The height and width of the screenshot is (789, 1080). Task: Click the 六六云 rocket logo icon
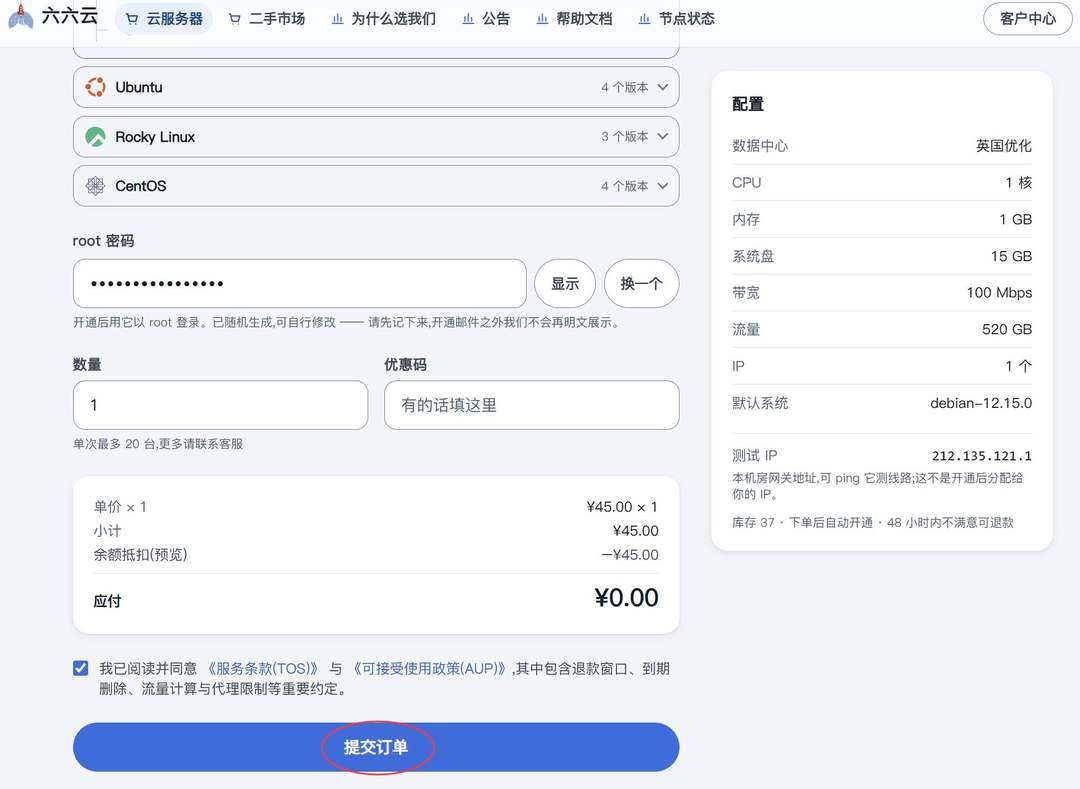pos(21,17)
